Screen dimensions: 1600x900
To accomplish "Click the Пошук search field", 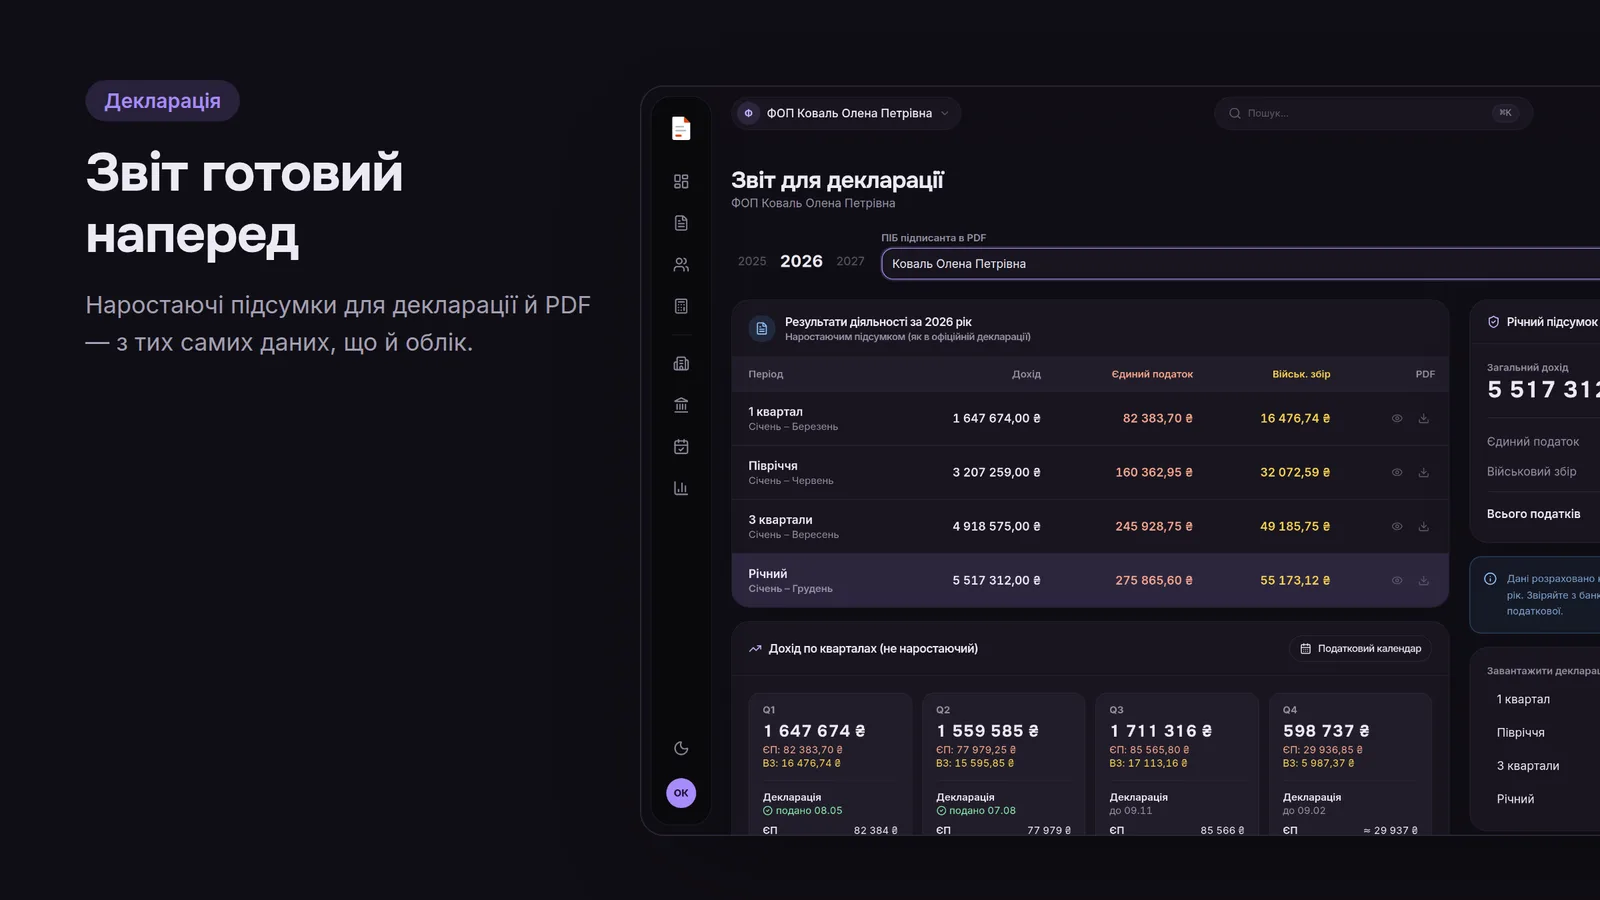I will point(1373,113).
